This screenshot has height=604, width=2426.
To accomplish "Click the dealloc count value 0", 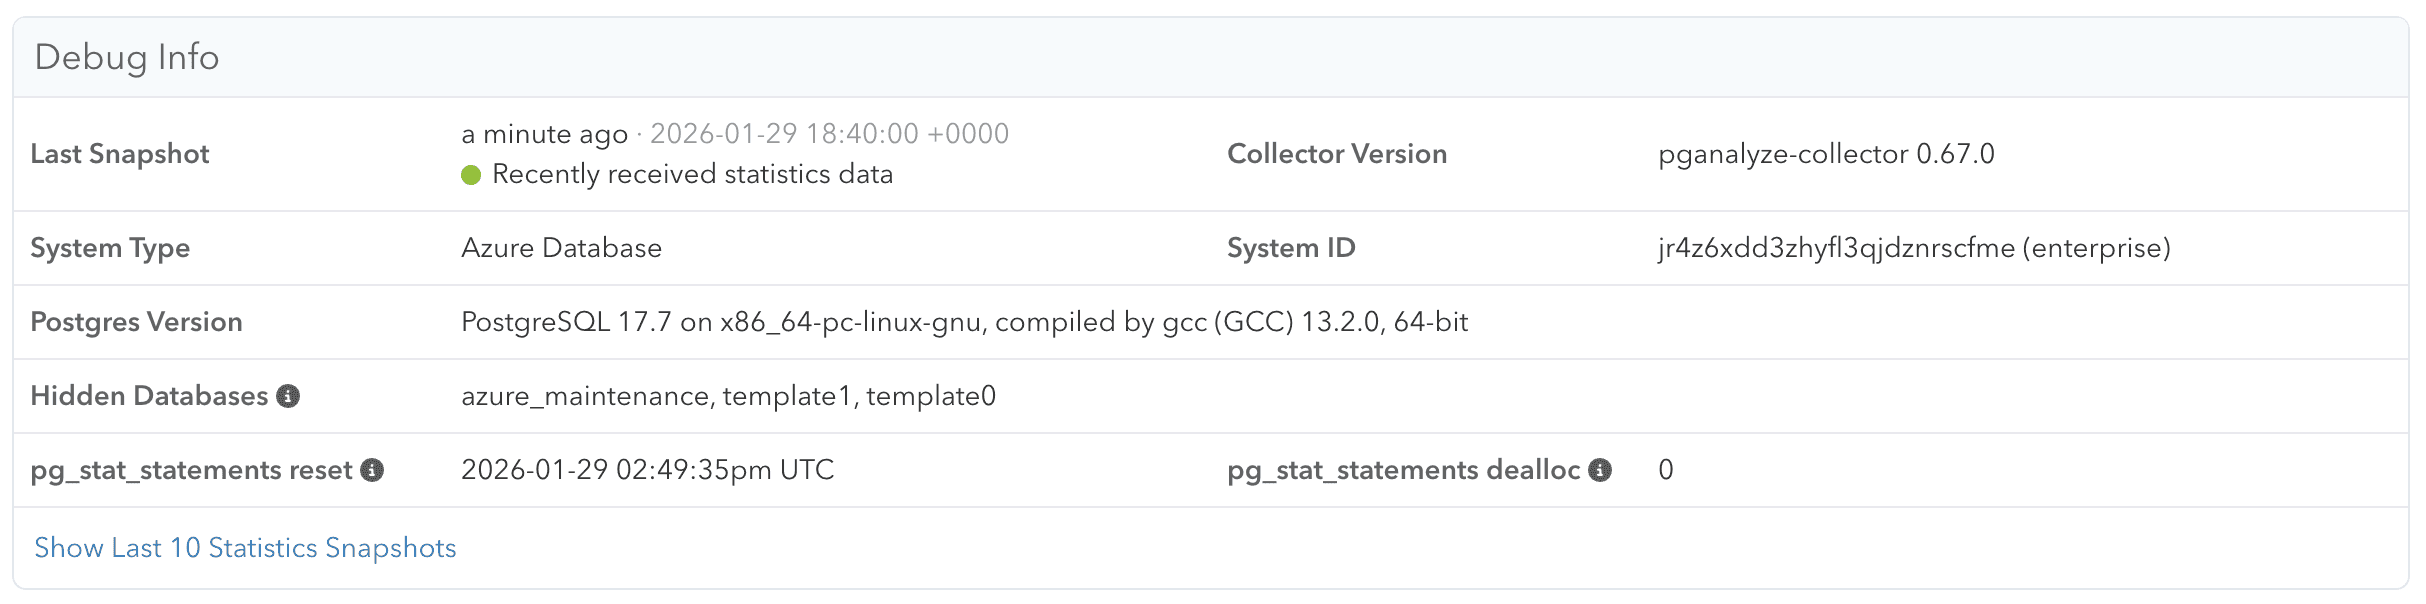I will point(1665,470).
